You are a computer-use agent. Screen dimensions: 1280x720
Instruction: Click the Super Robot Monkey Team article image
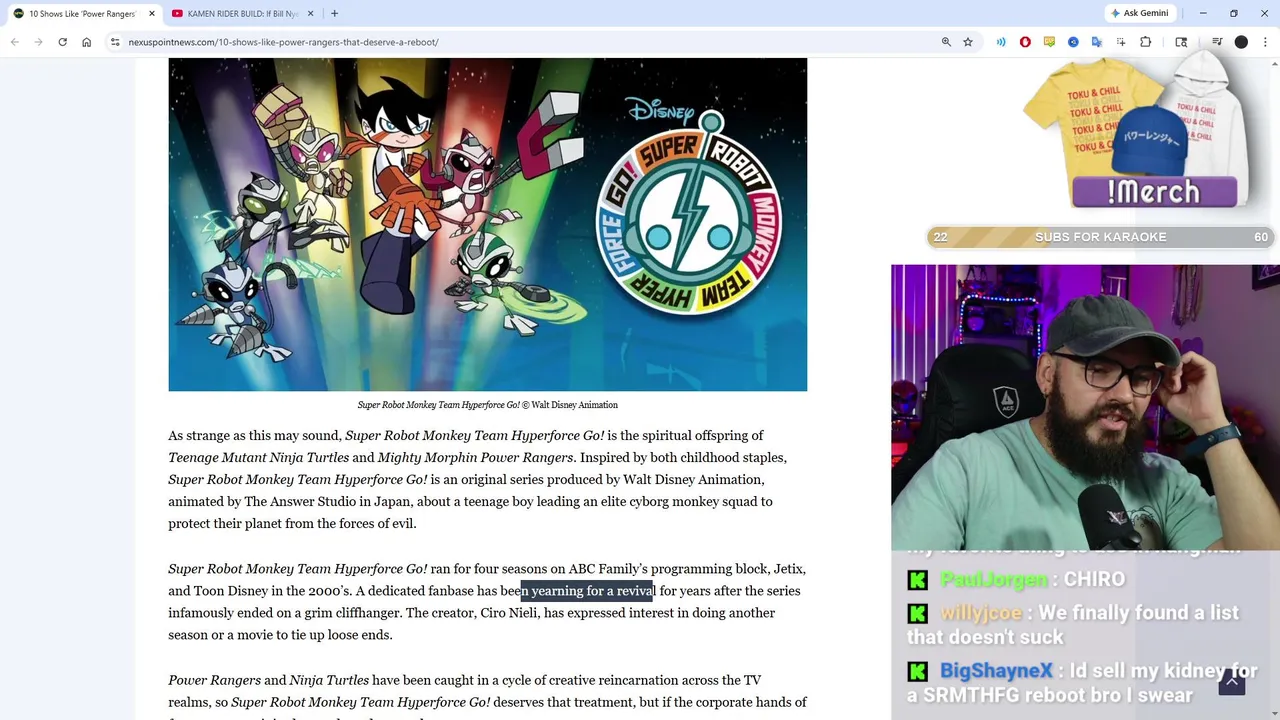click(487, 224)
